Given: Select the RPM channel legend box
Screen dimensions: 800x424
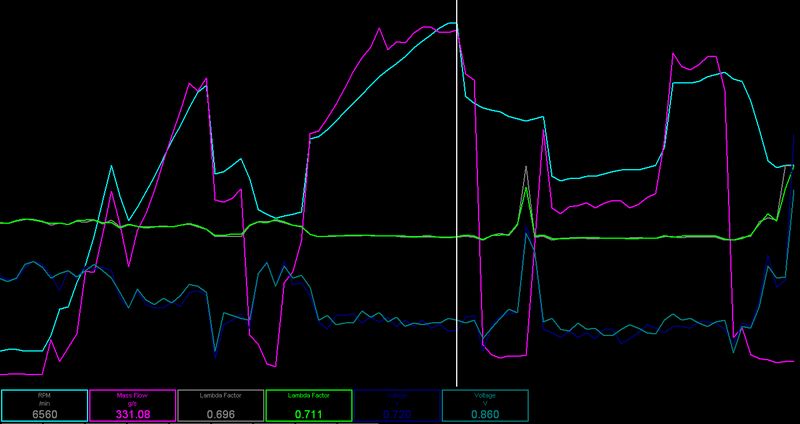Looking at the screenshot, I should [43, 405].
